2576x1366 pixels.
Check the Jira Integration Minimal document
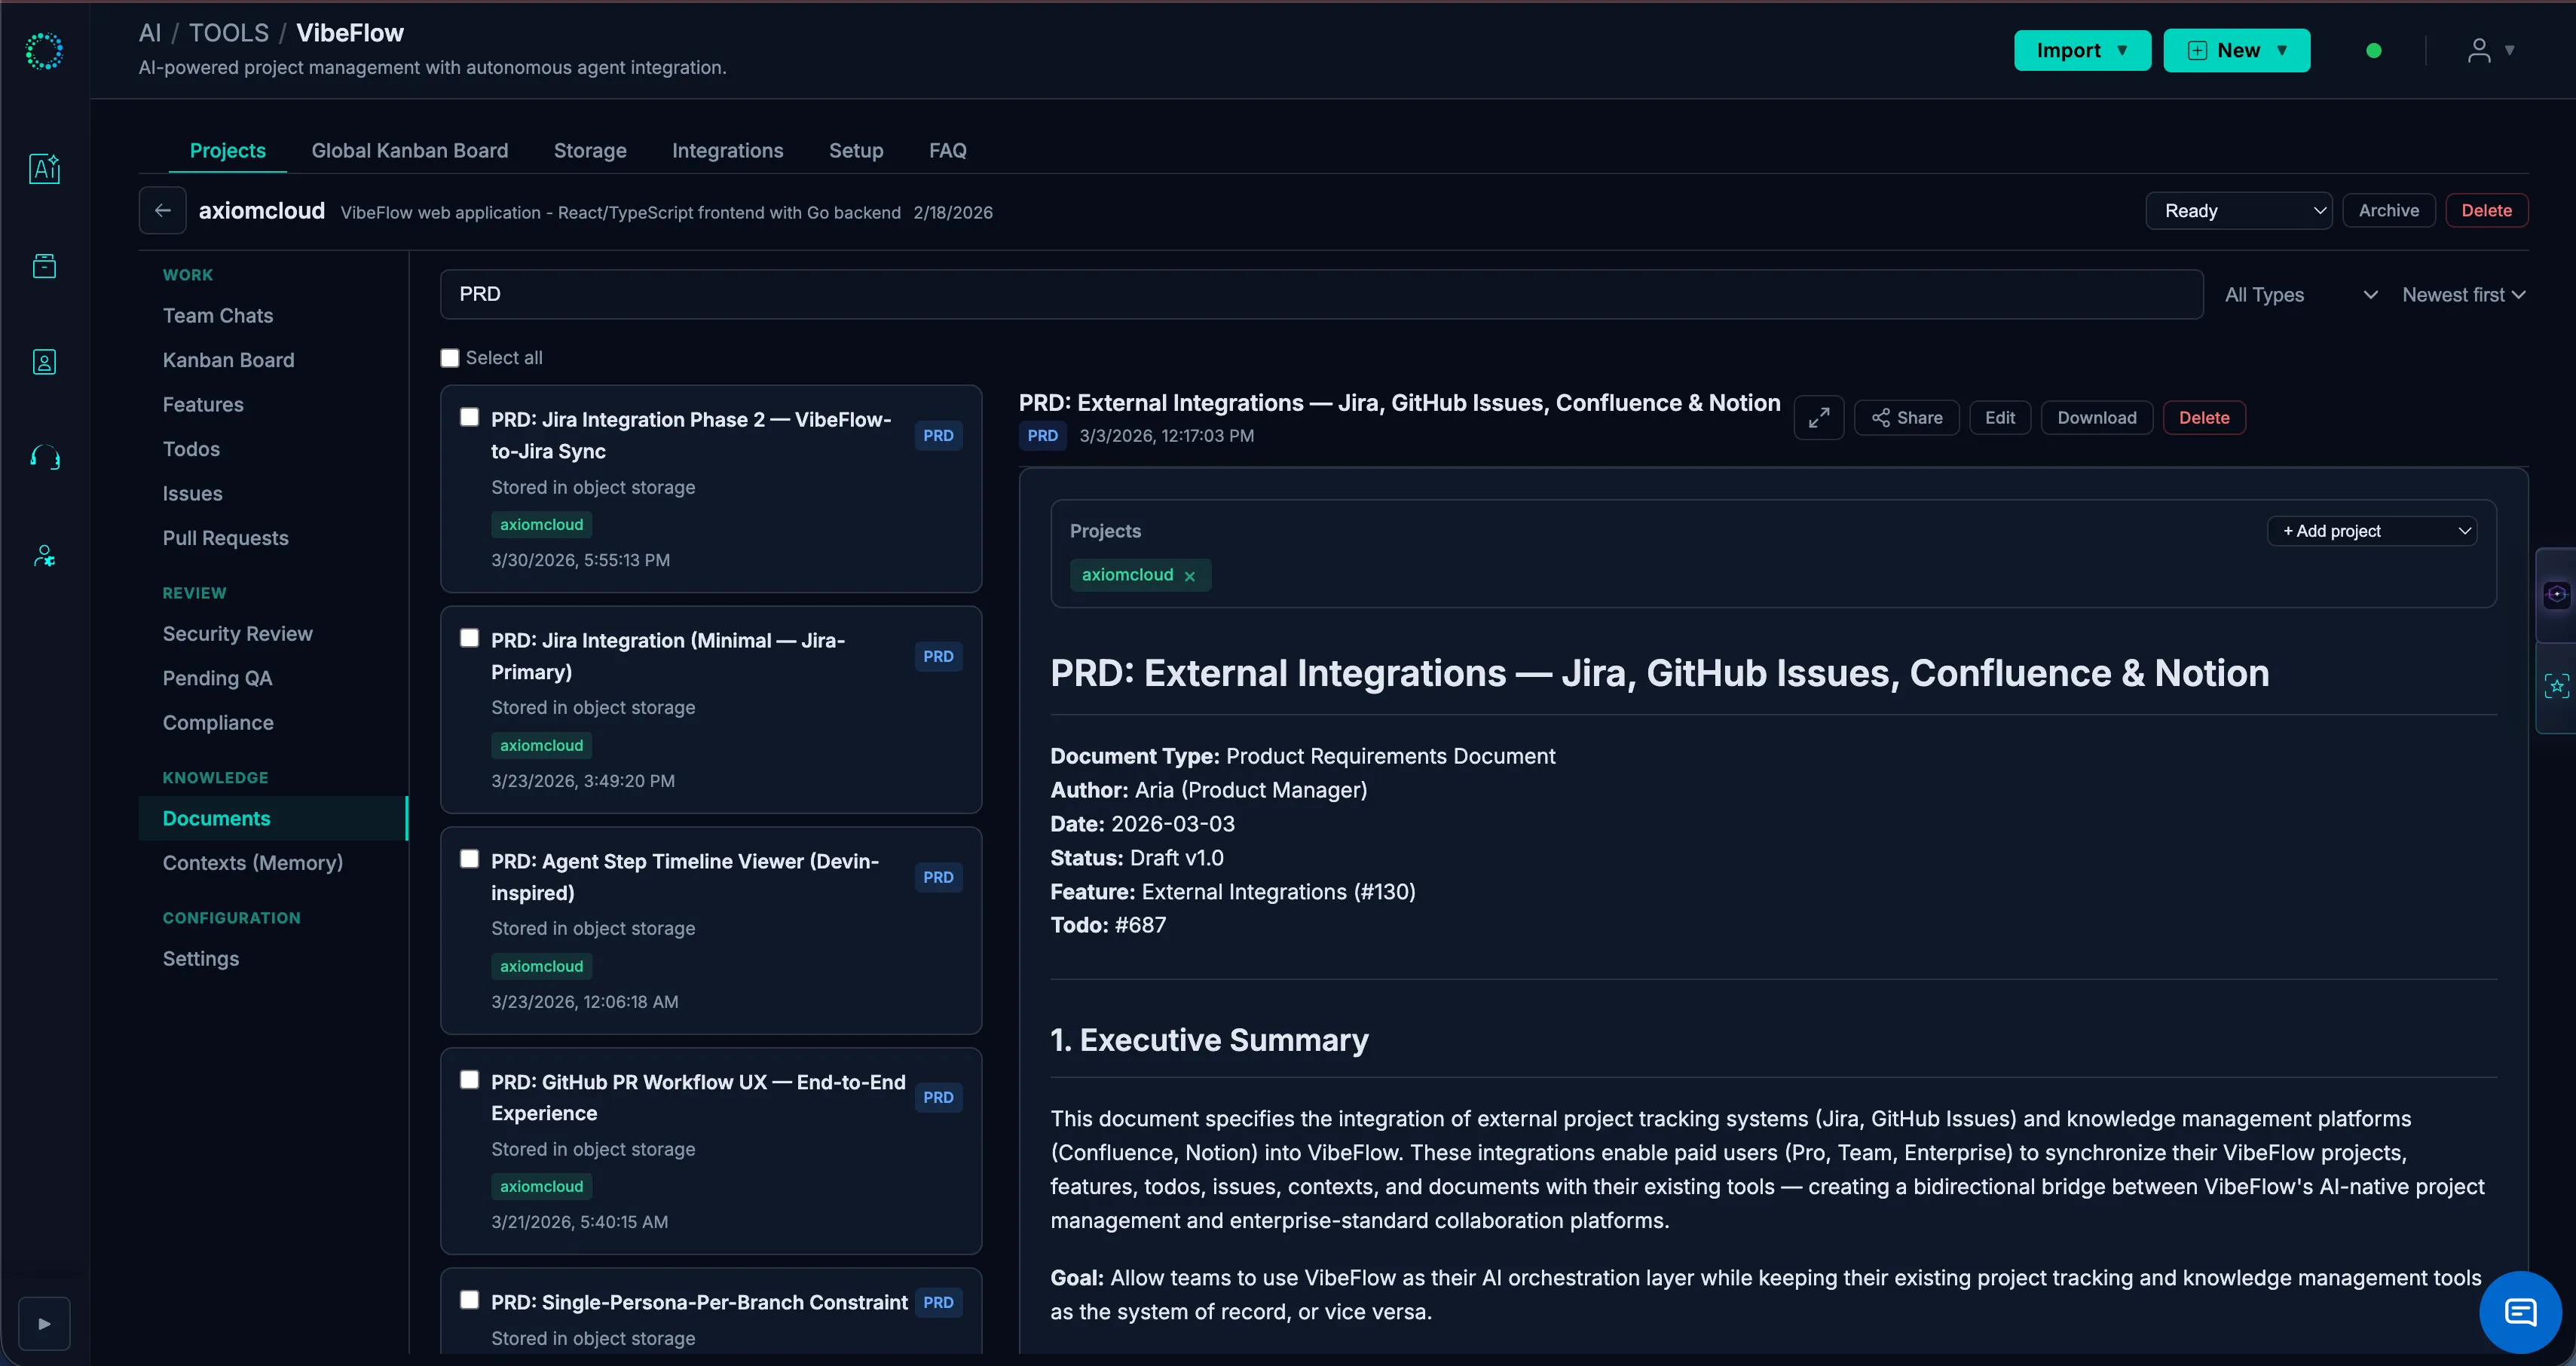coord(469,638)
